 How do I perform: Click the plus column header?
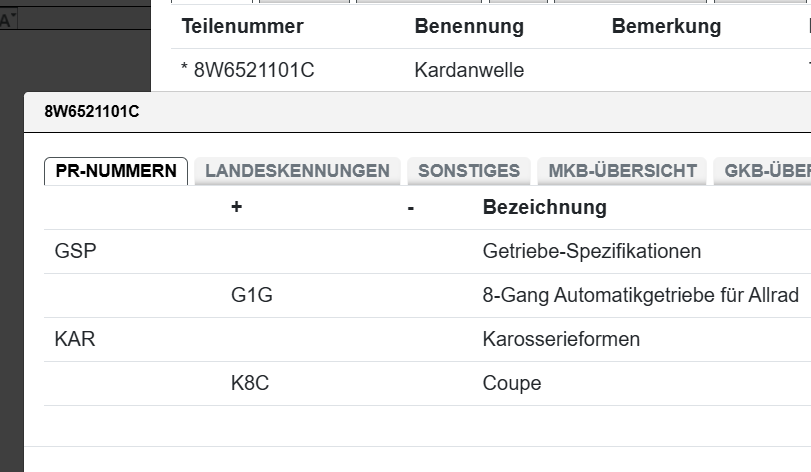[x=236, y=208]
